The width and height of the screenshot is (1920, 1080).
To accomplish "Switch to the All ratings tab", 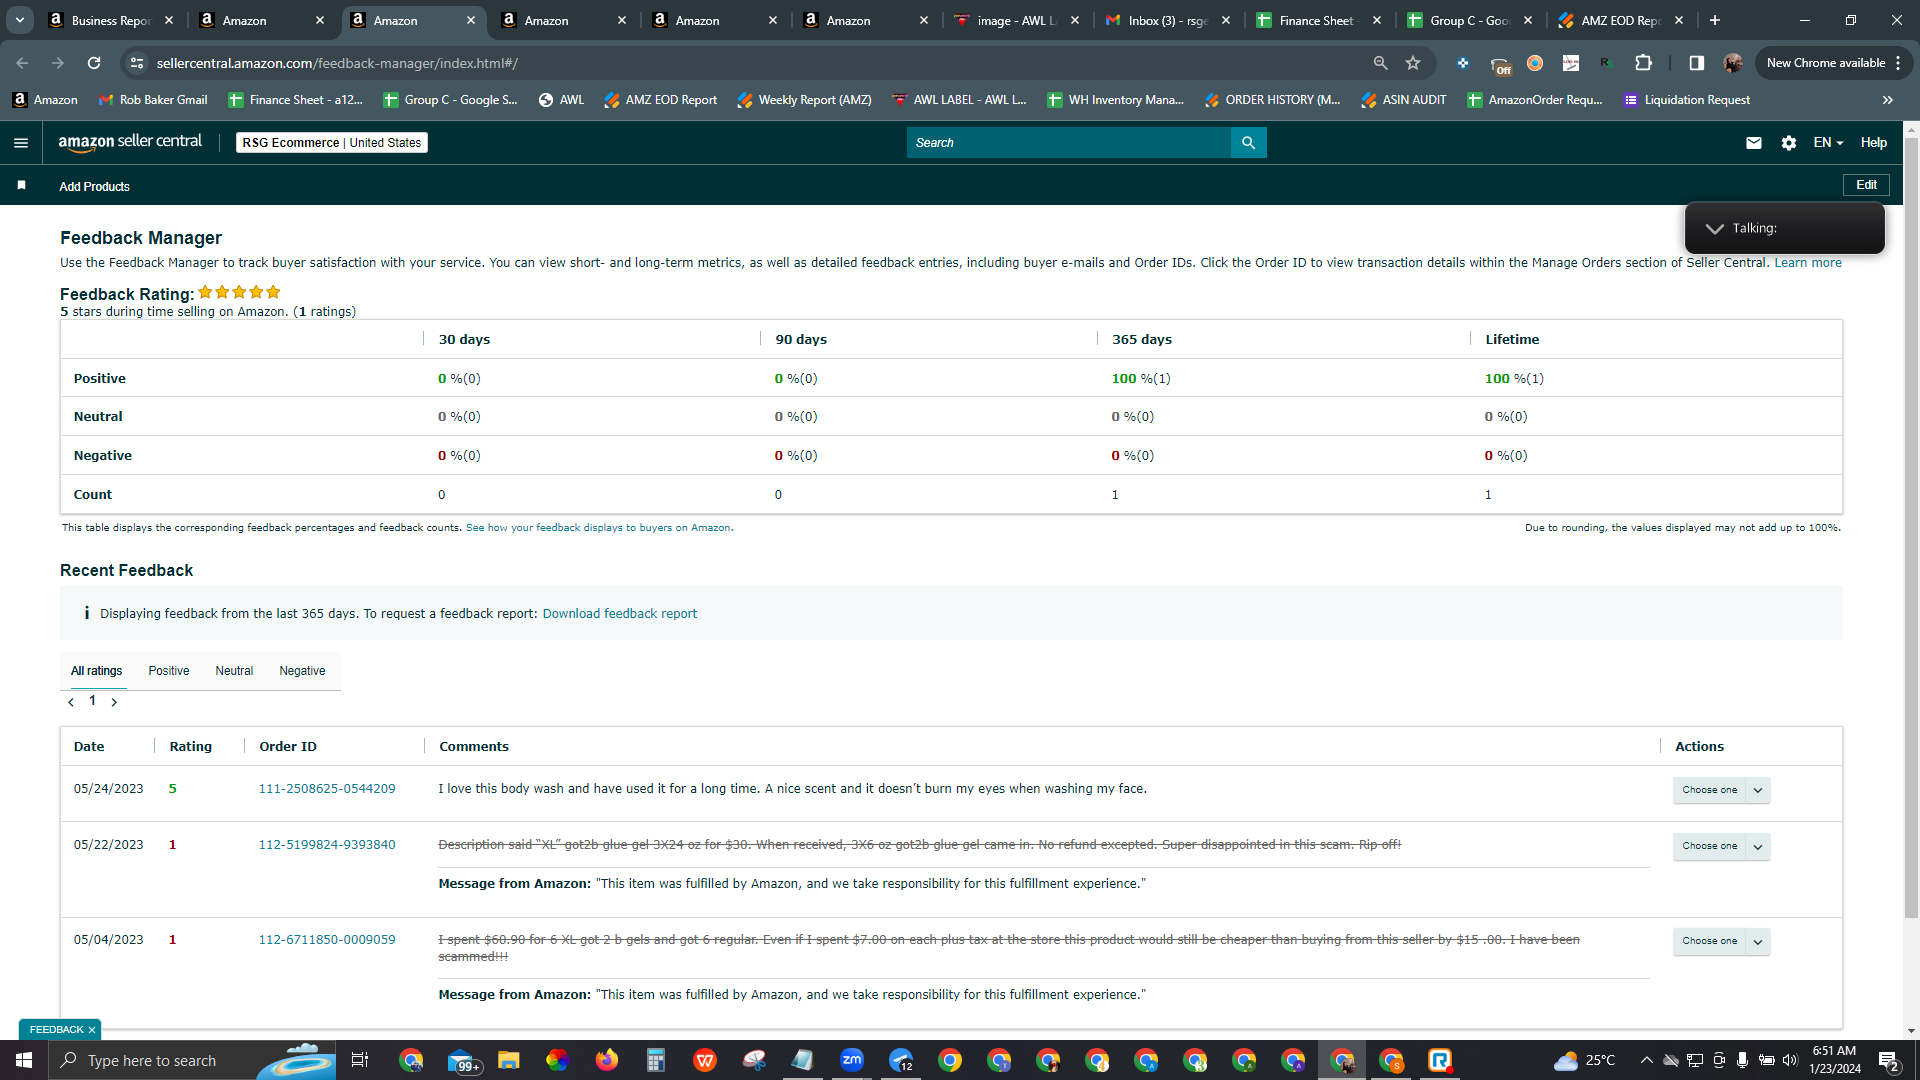I will pyautogui.click(x=96, y=671).
